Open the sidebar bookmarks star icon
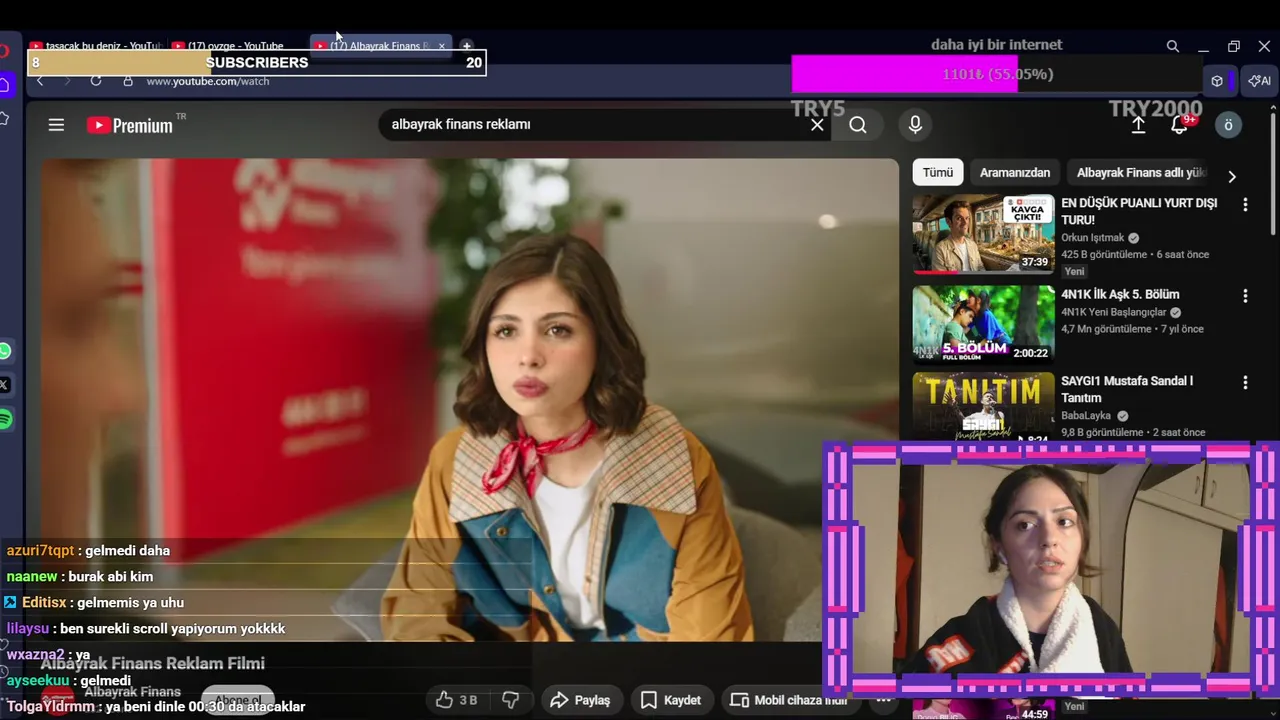Screen dimensions: 1280x720 (5, 118)
